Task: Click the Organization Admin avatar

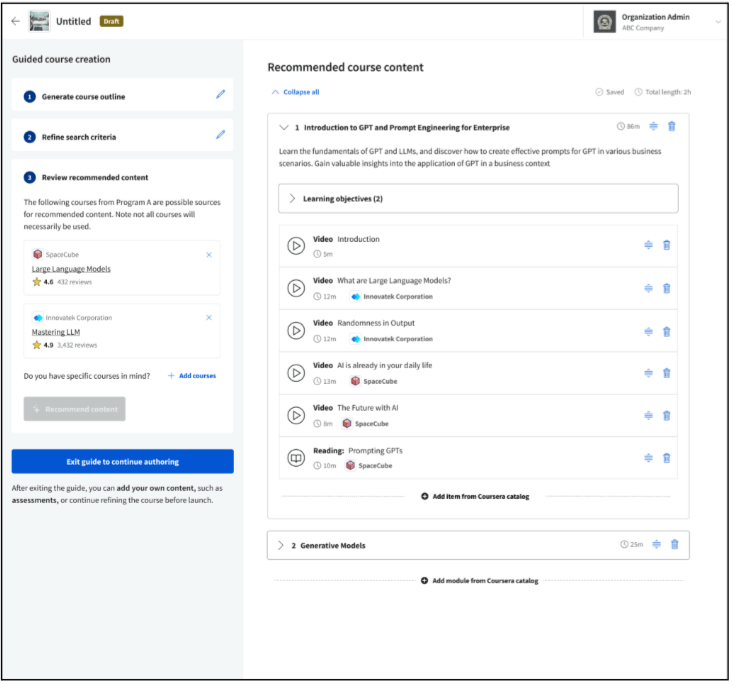Action: (x=604, y=22)
